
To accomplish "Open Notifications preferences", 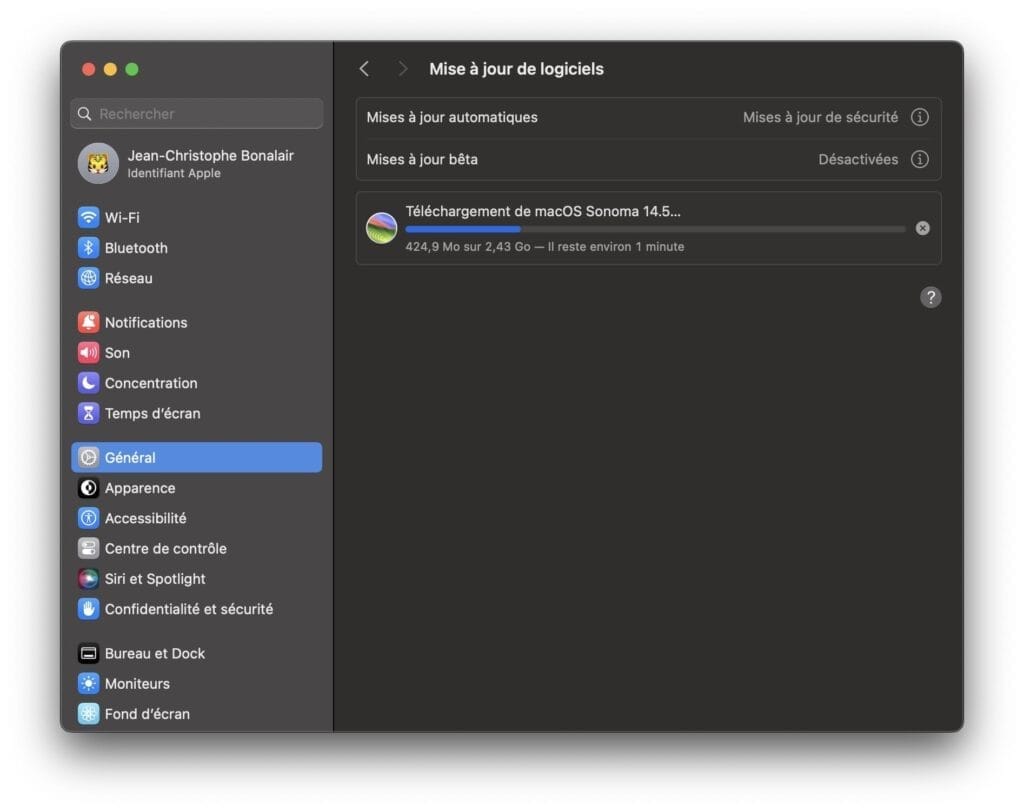I will [145, 322].
